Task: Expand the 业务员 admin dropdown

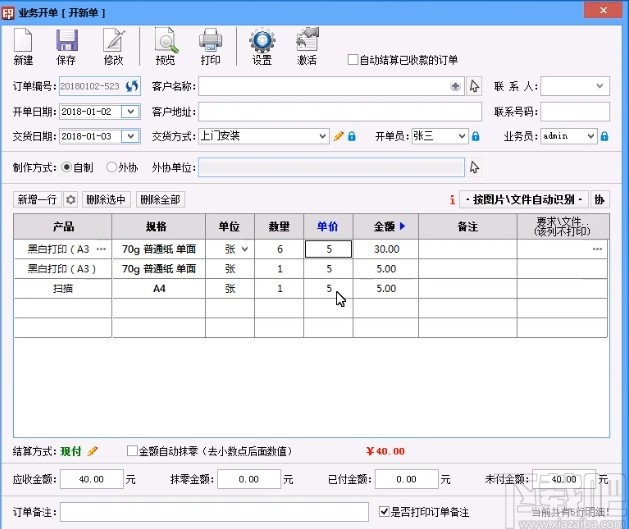Action: (590, 136)
